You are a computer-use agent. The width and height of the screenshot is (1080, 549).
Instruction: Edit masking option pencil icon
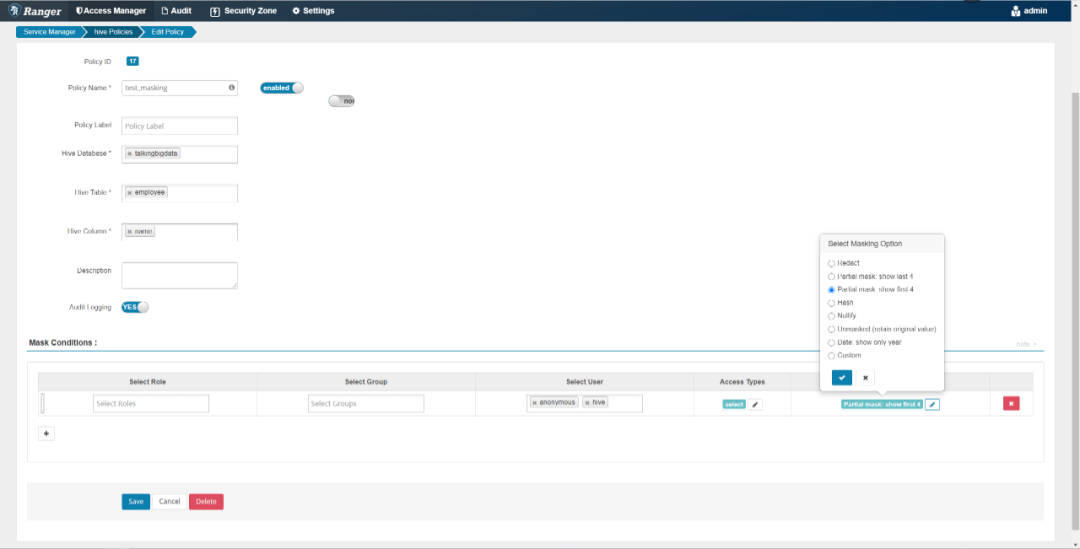pyautogui.click(x=932, y=404)
